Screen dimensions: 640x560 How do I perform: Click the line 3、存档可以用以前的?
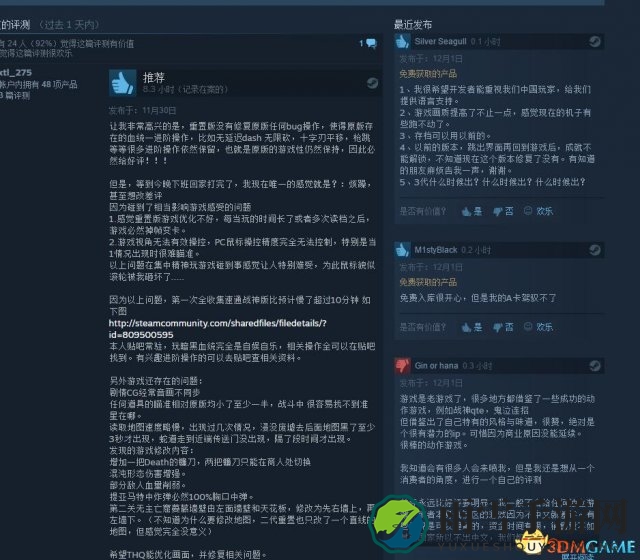(x=445, y=136)
